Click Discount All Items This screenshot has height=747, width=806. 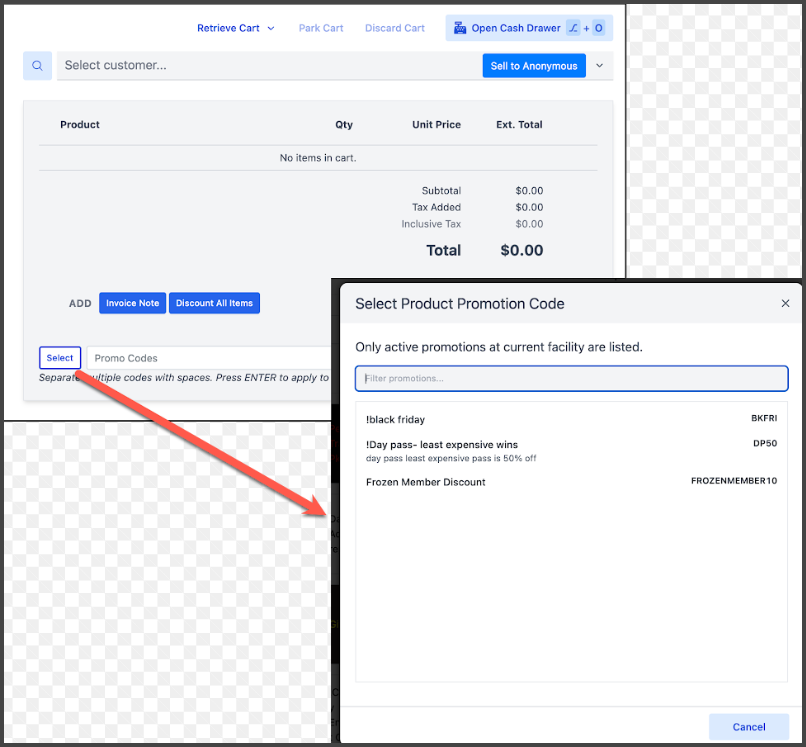[214, 303]
